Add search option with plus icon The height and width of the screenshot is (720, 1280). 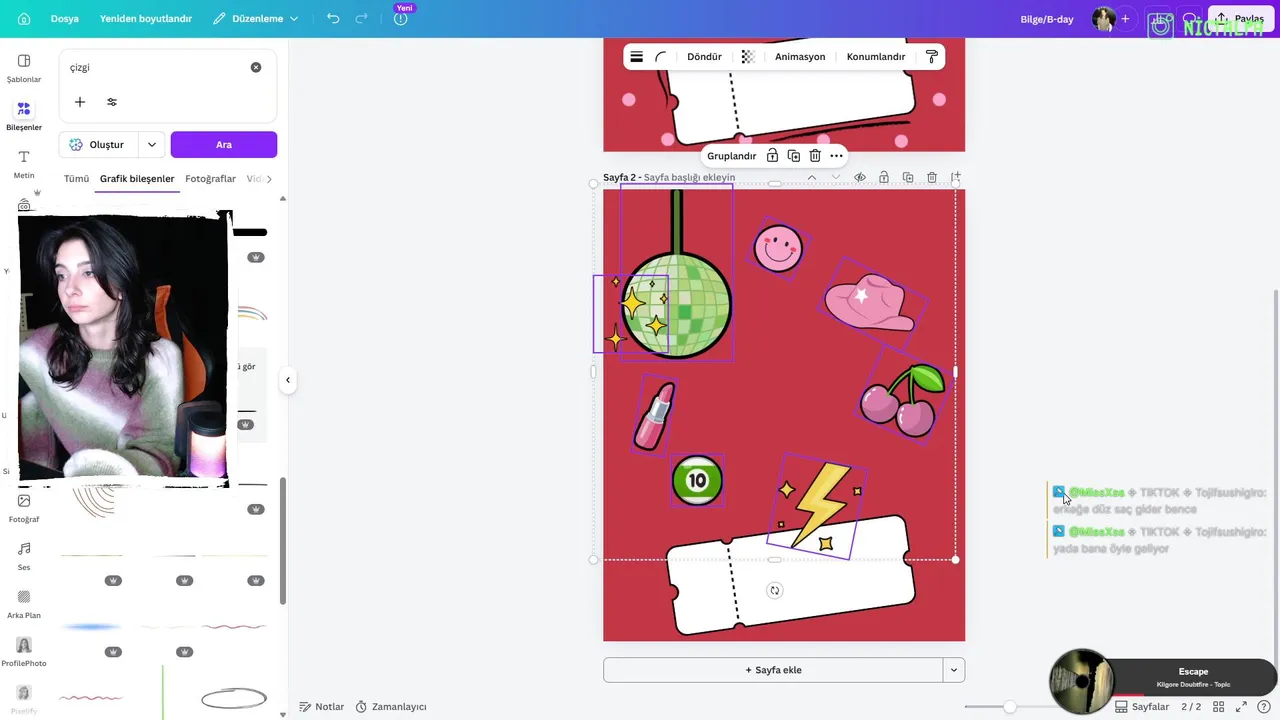coord(80,102)
